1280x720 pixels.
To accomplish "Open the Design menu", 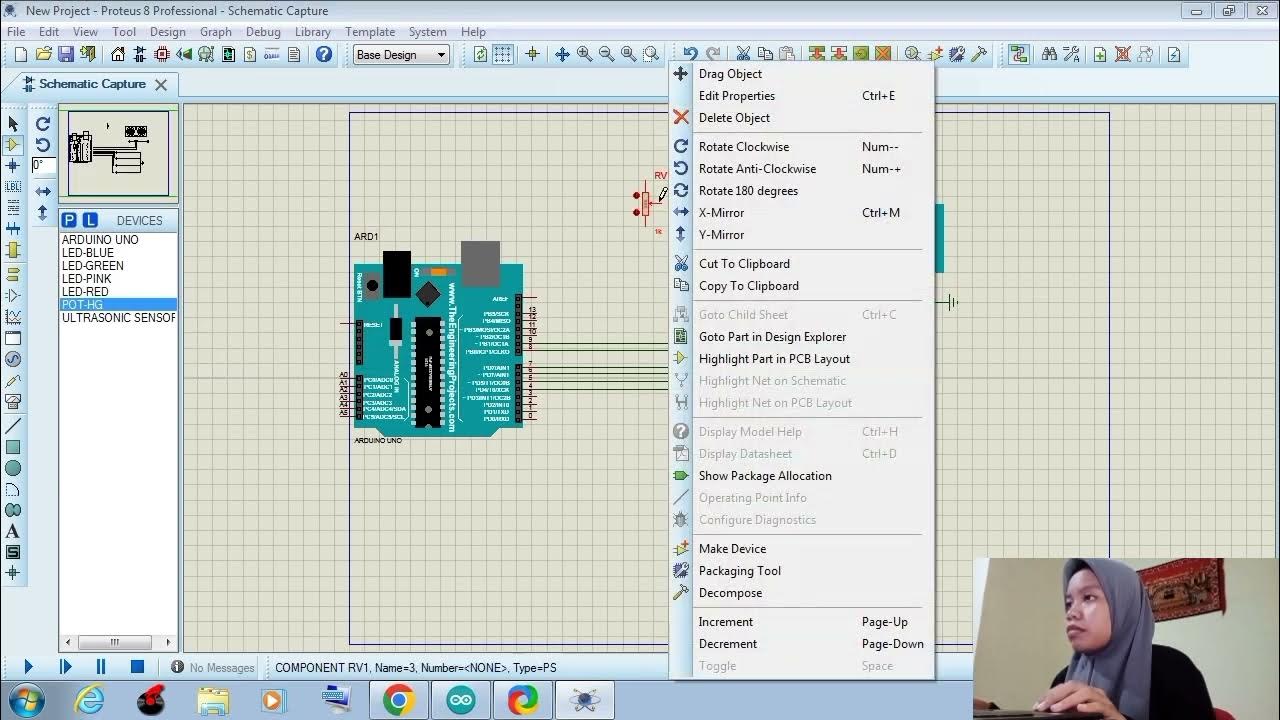I will point(168,32).
